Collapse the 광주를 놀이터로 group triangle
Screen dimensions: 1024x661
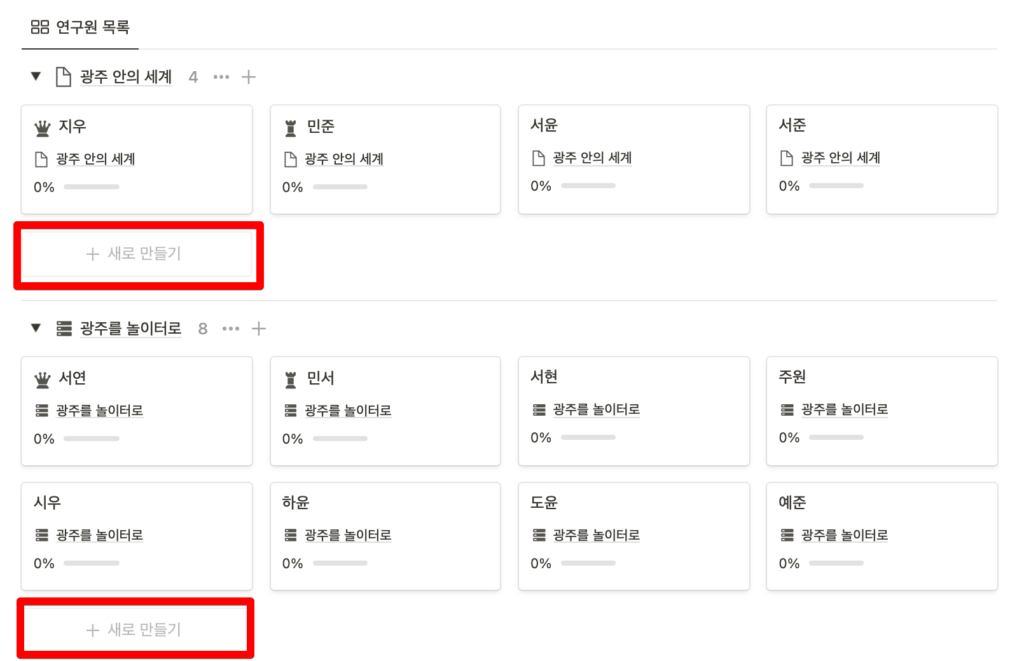(36, 328)
